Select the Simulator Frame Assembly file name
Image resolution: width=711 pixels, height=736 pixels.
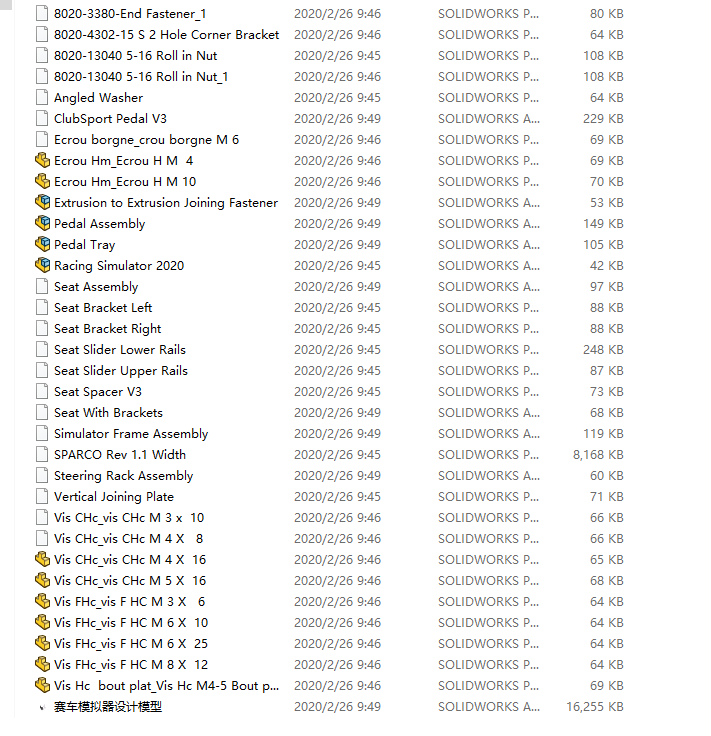[x=131, y=434]
